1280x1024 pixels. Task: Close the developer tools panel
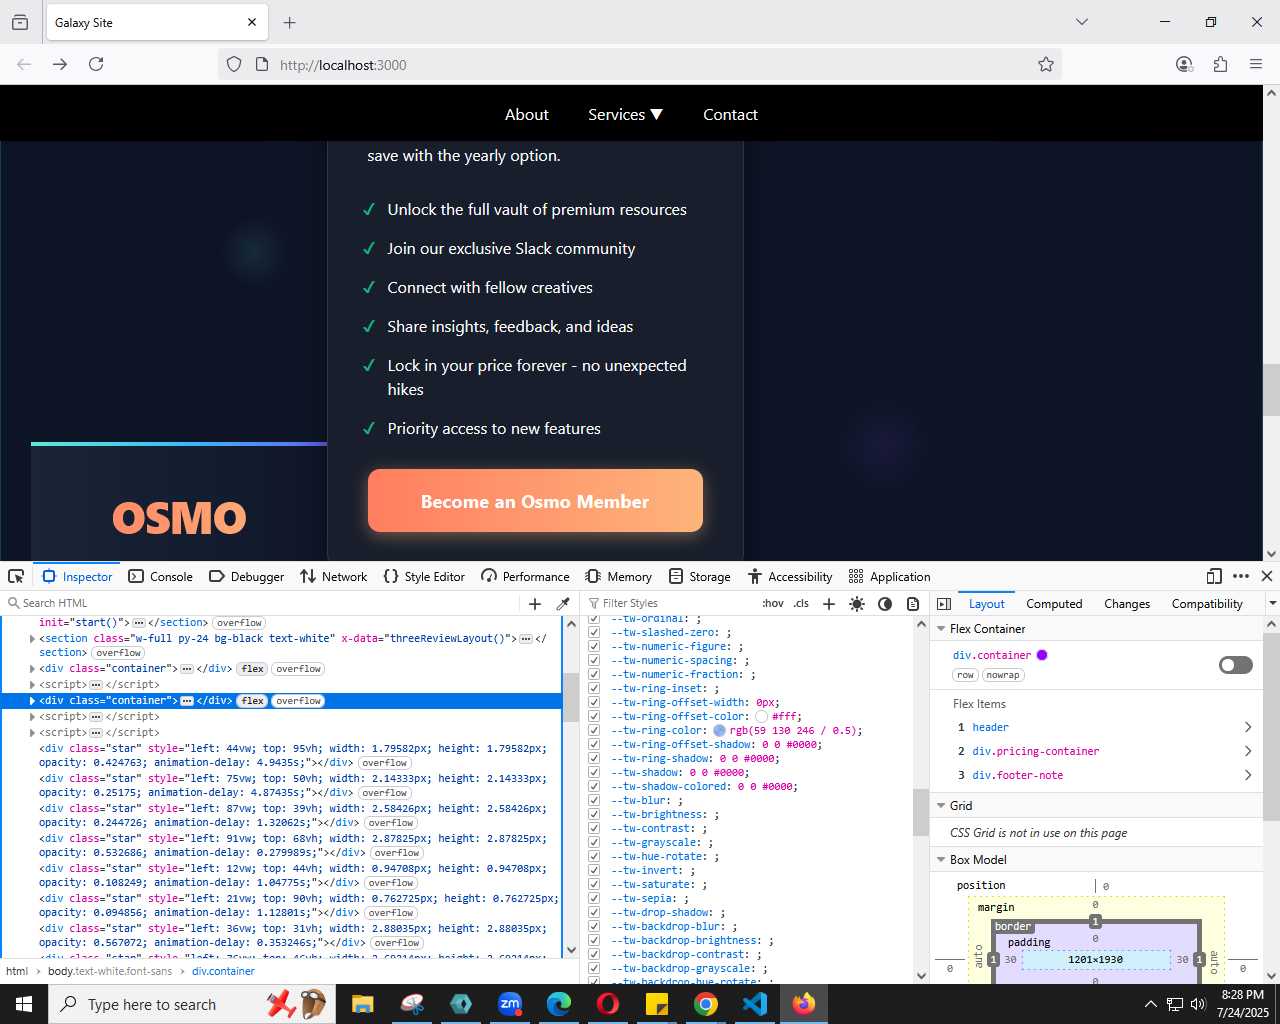[1267, 576]
